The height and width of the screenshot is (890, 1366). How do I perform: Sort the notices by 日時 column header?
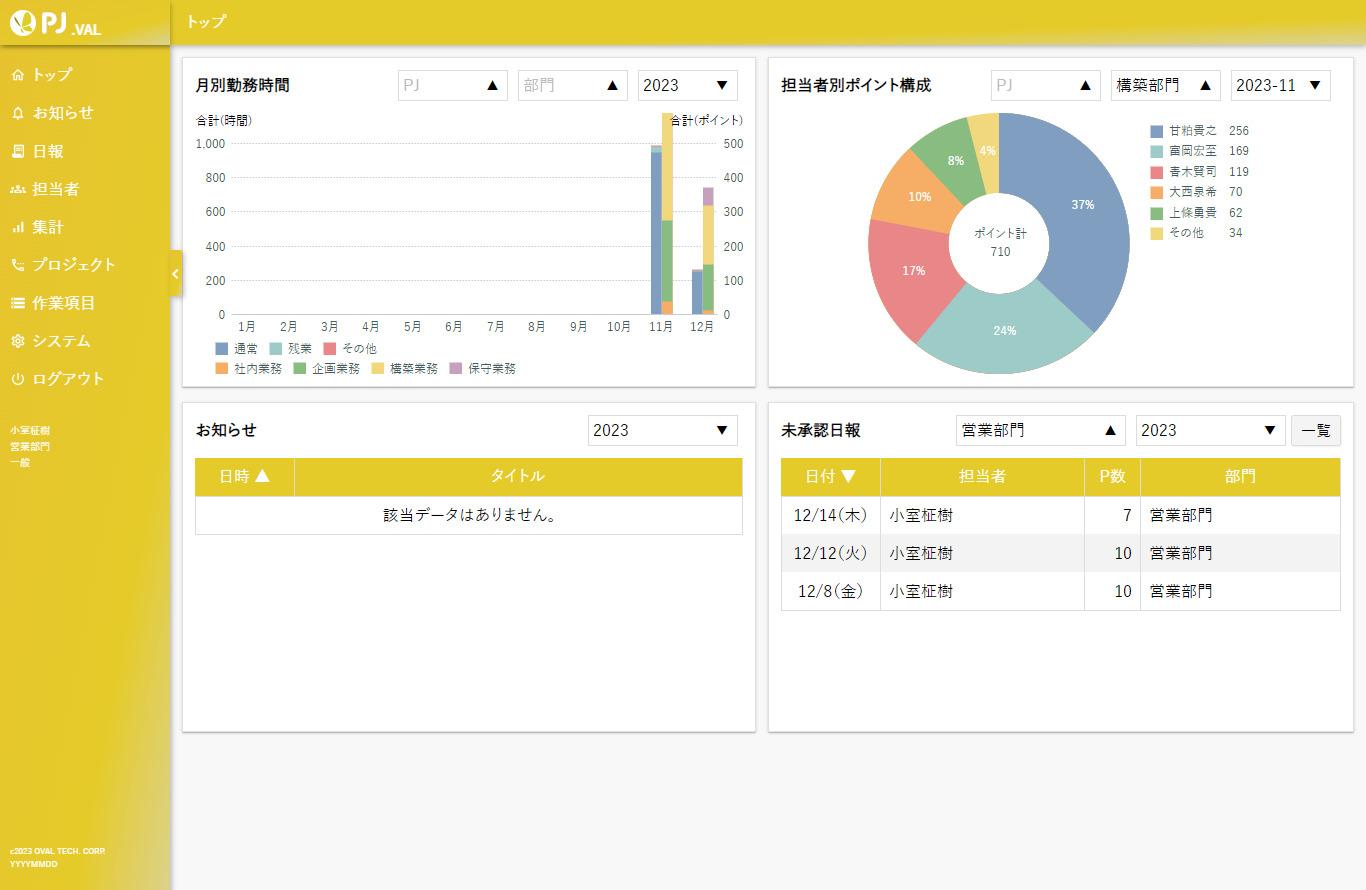pos(244,477)
